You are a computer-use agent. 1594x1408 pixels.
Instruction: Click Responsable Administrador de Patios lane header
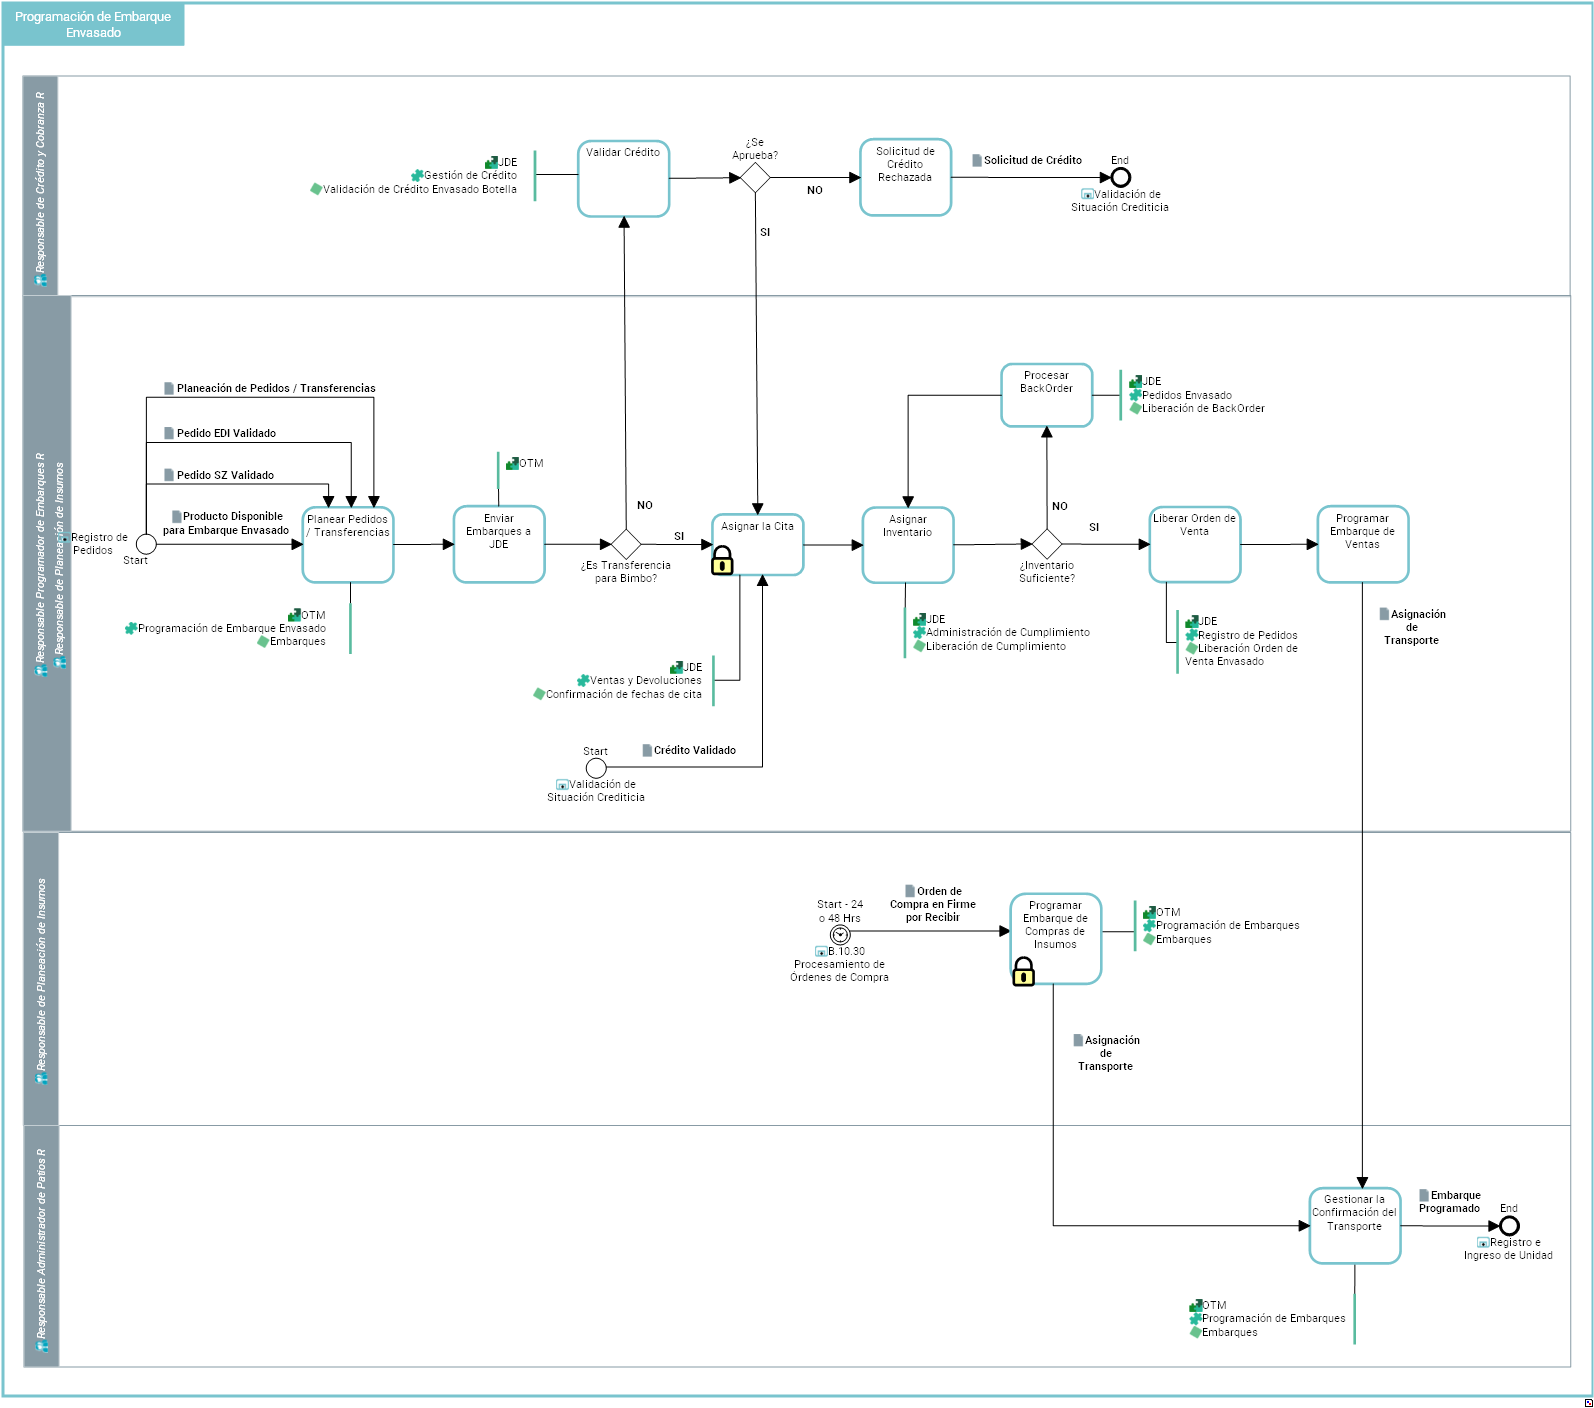pos(41,1246)
